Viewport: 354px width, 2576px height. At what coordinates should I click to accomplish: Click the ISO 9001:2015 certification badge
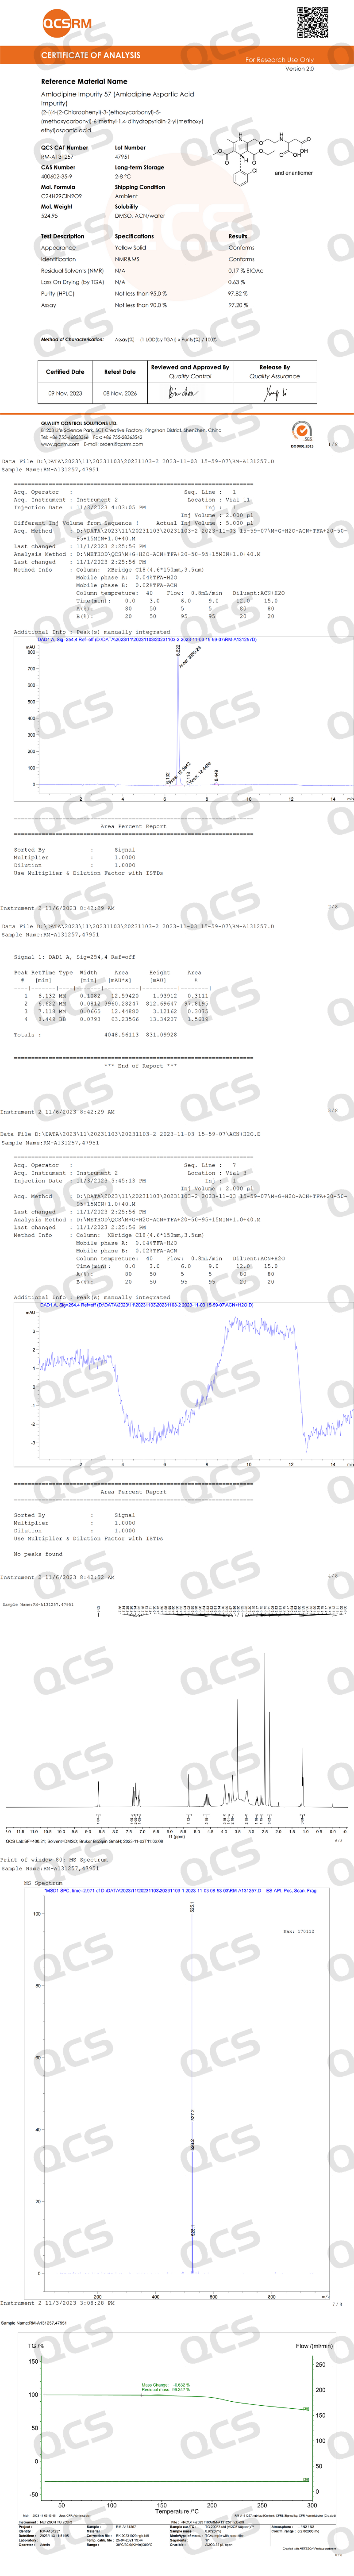[301, 433]
